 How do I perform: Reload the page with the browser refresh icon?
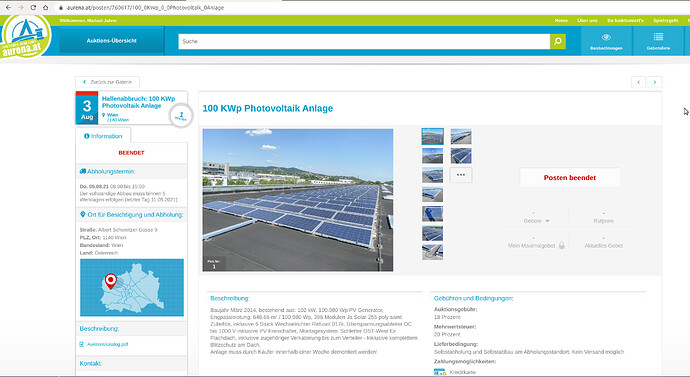point(33,7)
